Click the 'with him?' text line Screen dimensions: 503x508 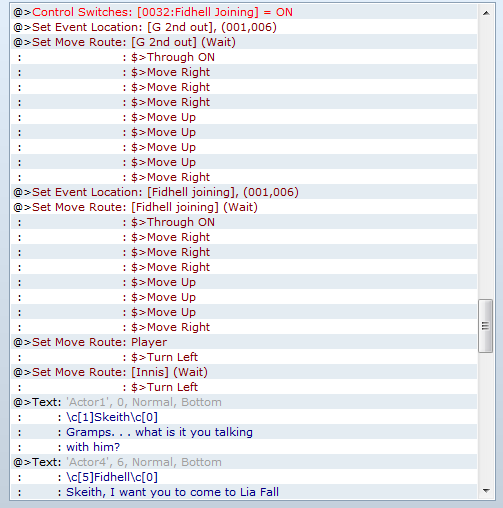pyautogui.click(x=244, y=447)
